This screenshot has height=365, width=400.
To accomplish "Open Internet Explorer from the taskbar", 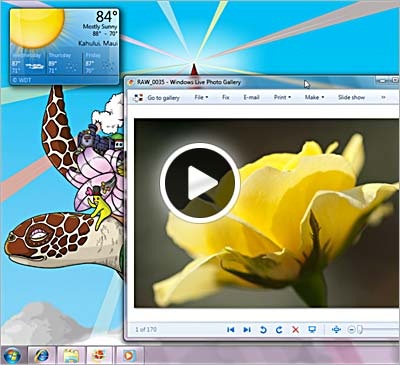I will [x=41, y=355].
